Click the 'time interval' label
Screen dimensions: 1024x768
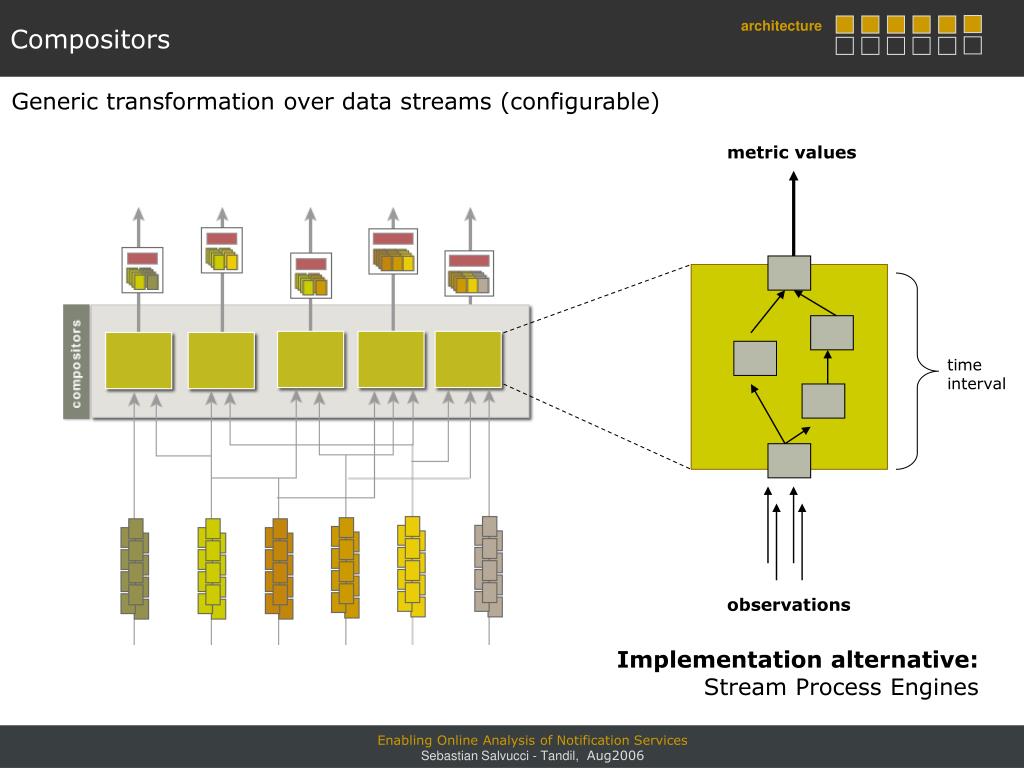click(976, 374)
